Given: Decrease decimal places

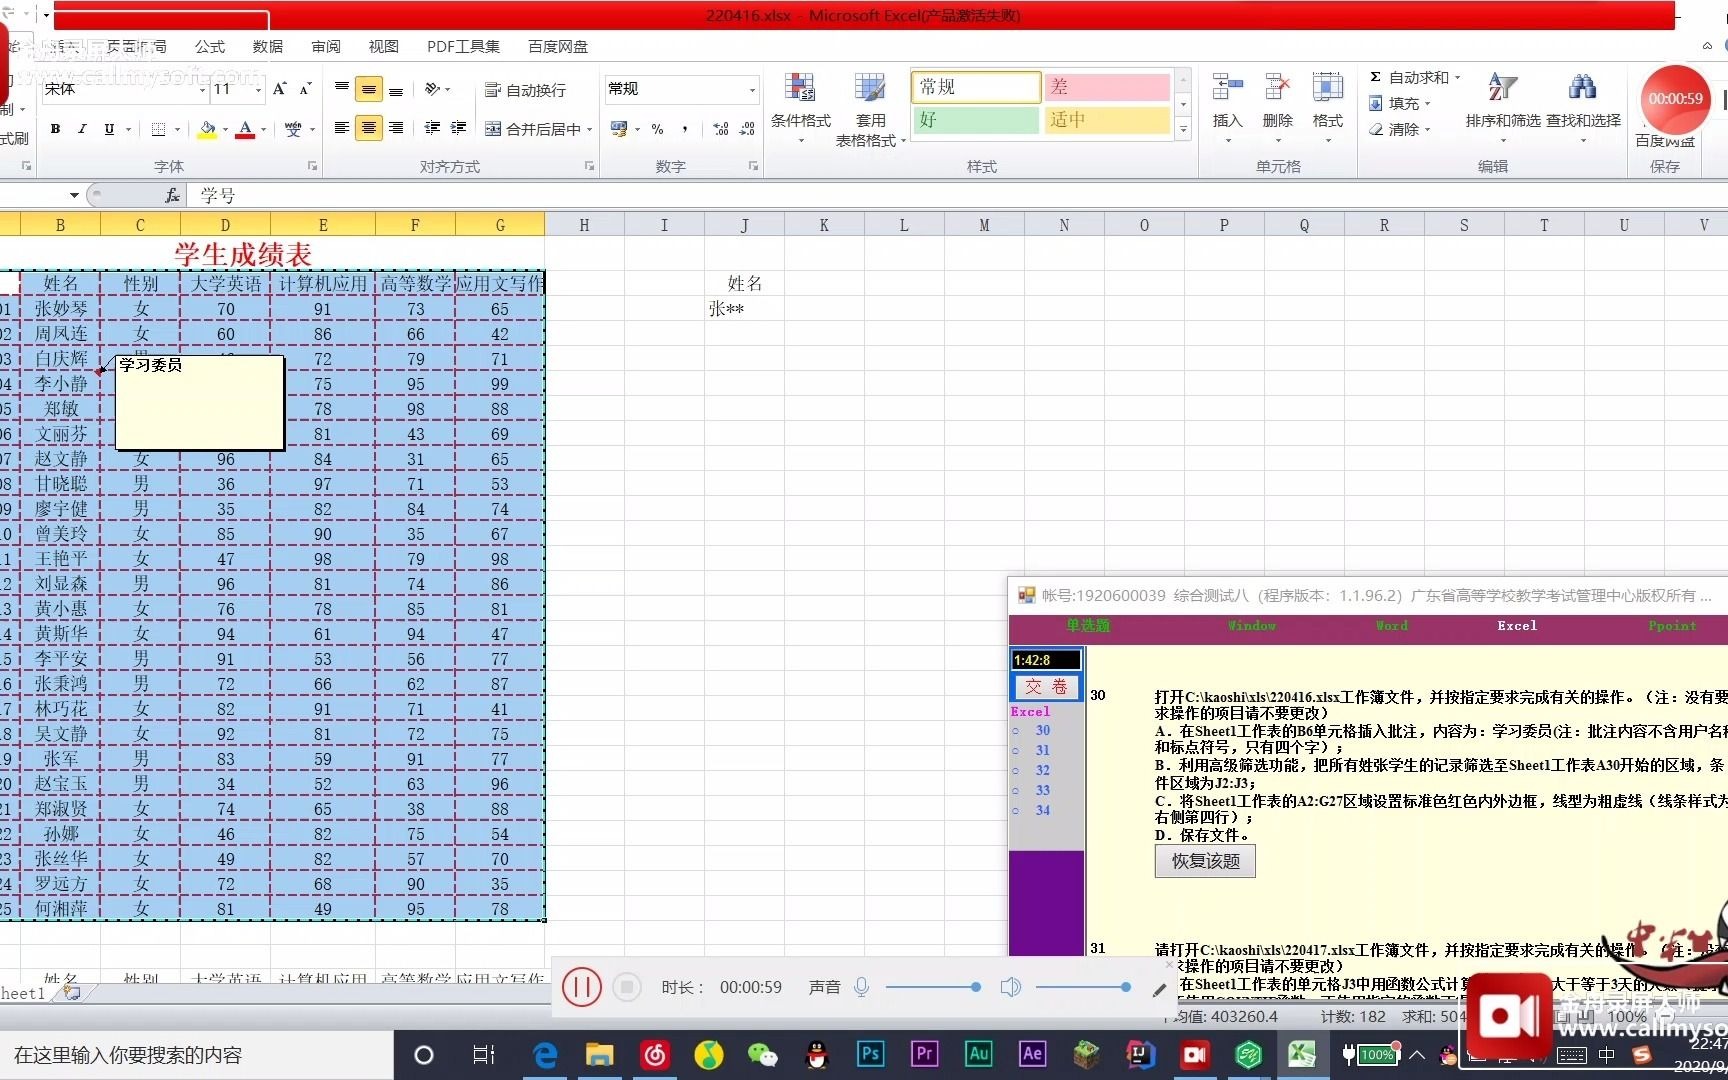Looking at the screenshot, I should coord(747,129).
